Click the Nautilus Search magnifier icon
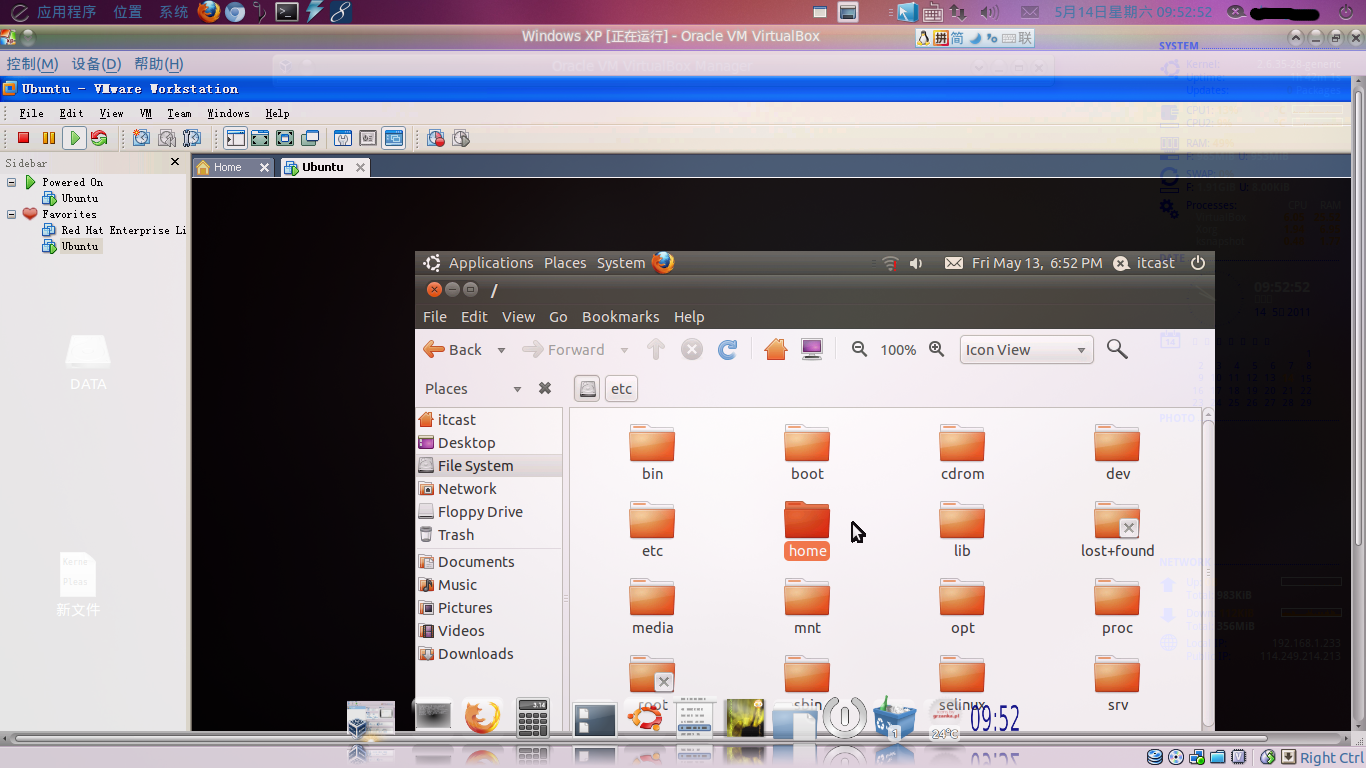Image resolution: width=1366 pixels, height=768 pixels. (x=1117, y=349)
